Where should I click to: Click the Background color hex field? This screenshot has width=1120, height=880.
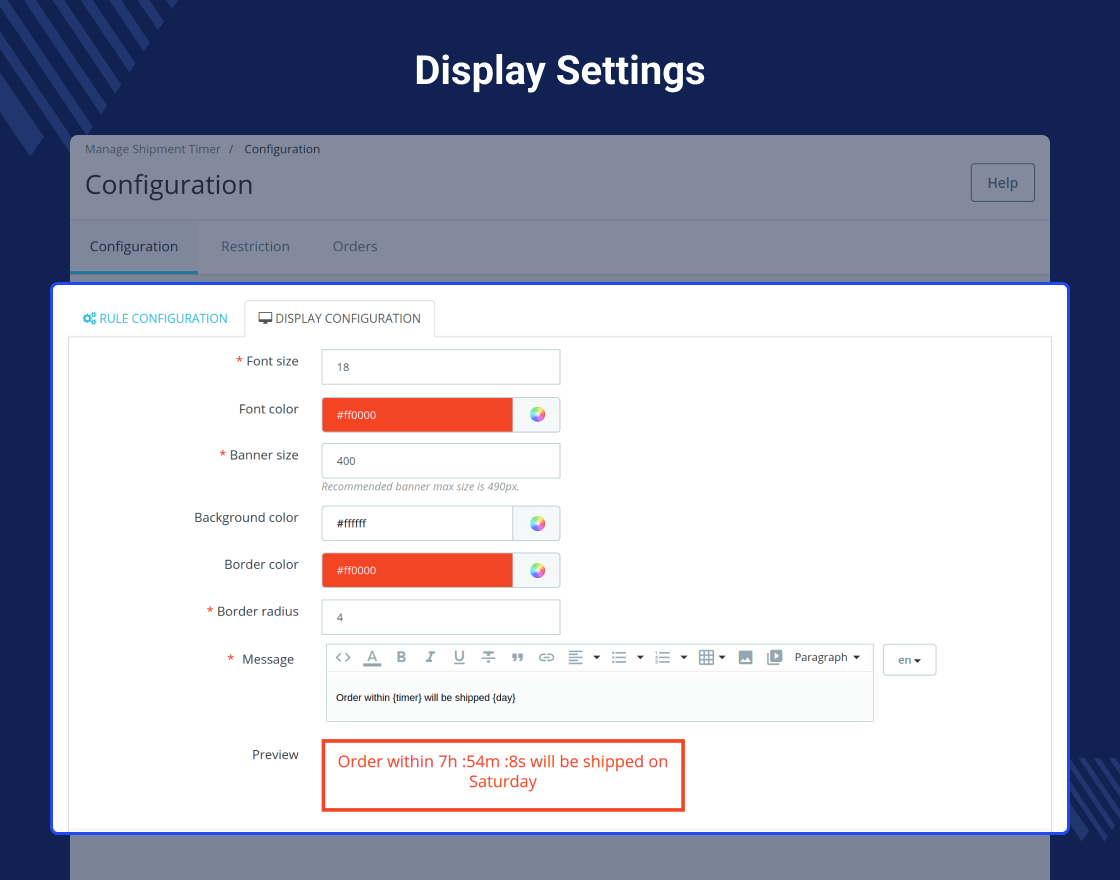coord(417,524)
